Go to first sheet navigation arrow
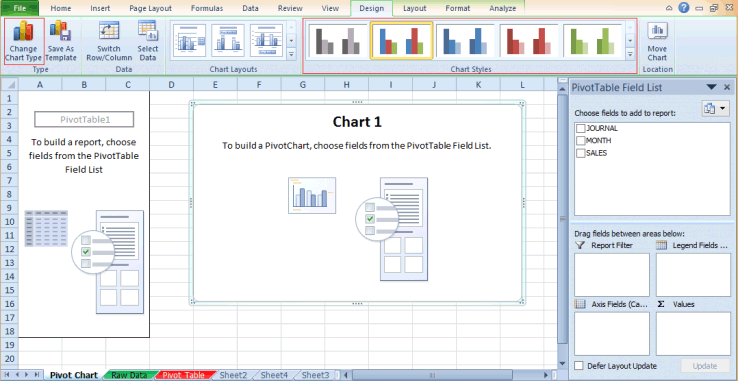 (7, 375)
